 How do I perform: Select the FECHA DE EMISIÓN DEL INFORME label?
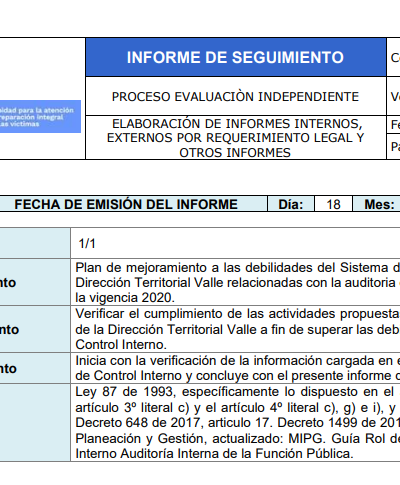coord(126,204)
